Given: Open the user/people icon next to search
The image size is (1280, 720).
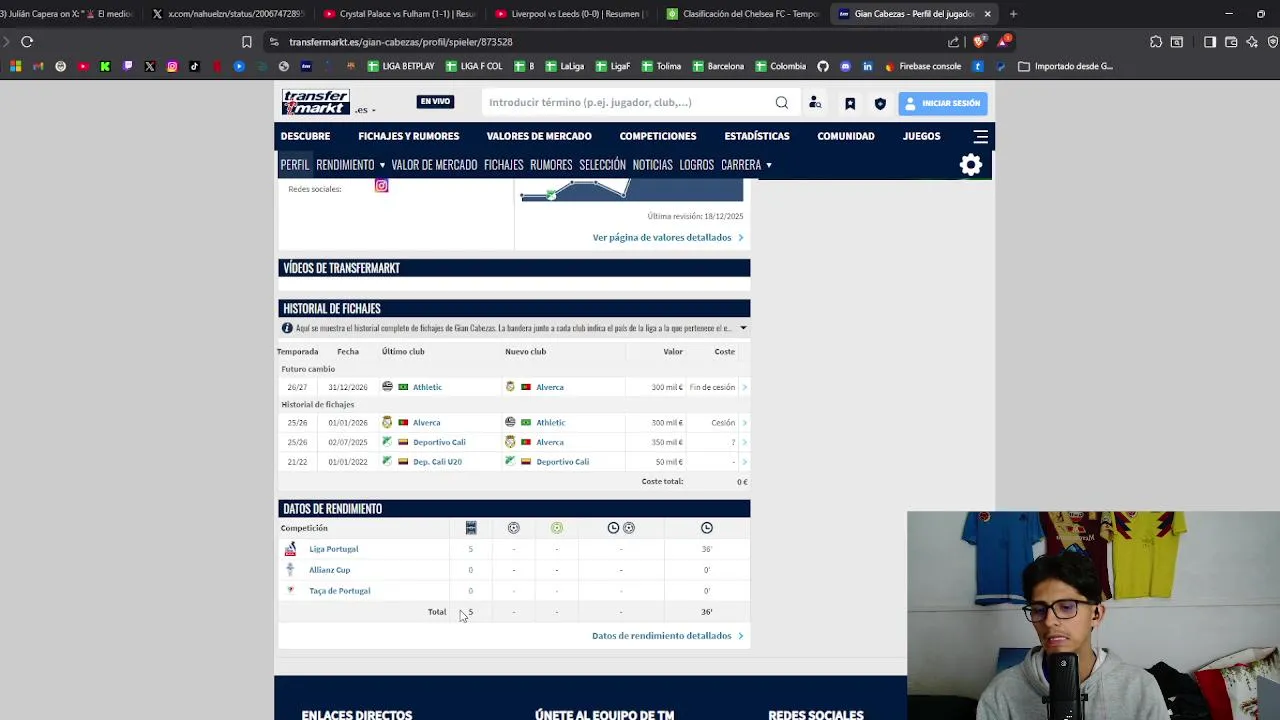Looking at the screenshot, I should (x=815, y=102).
